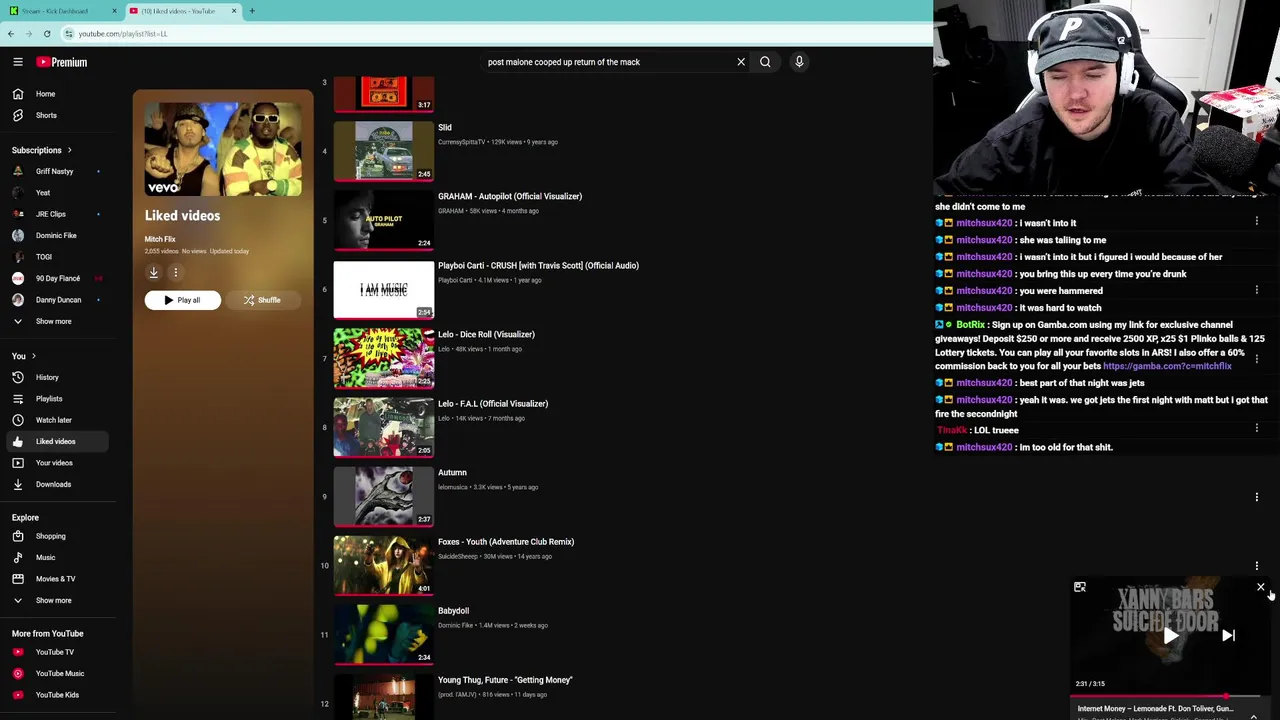The height and width of the screenshot is (720, 1280).
Task: Go back in browser
Action: tap(11, 34)
